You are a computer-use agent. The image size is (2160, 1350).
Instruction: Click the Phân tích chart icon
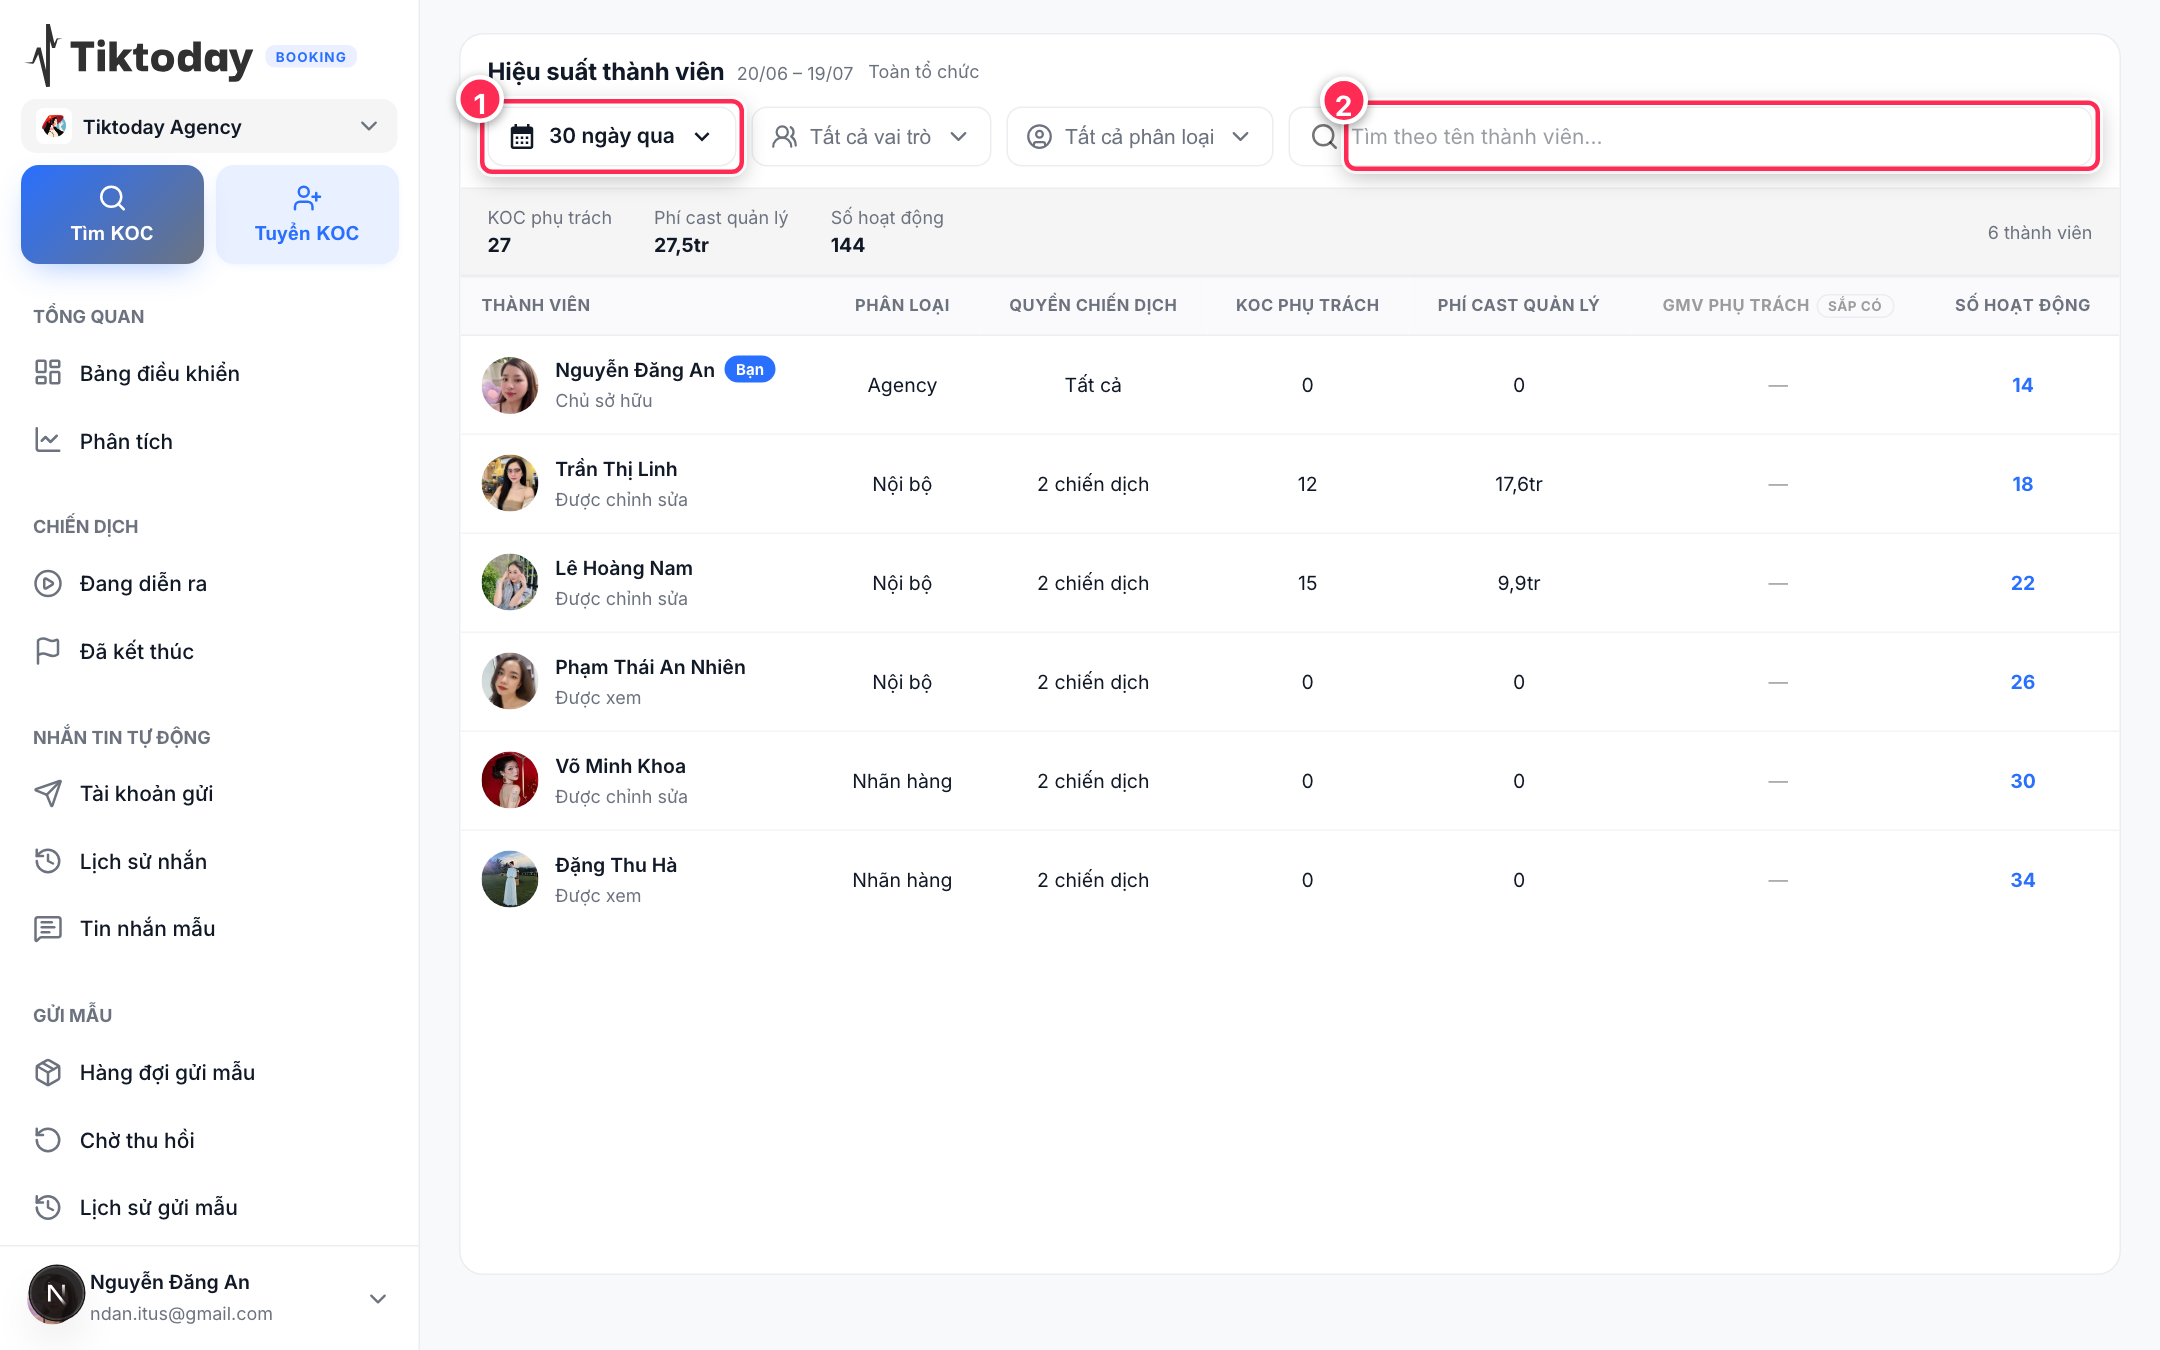[48, 441]
